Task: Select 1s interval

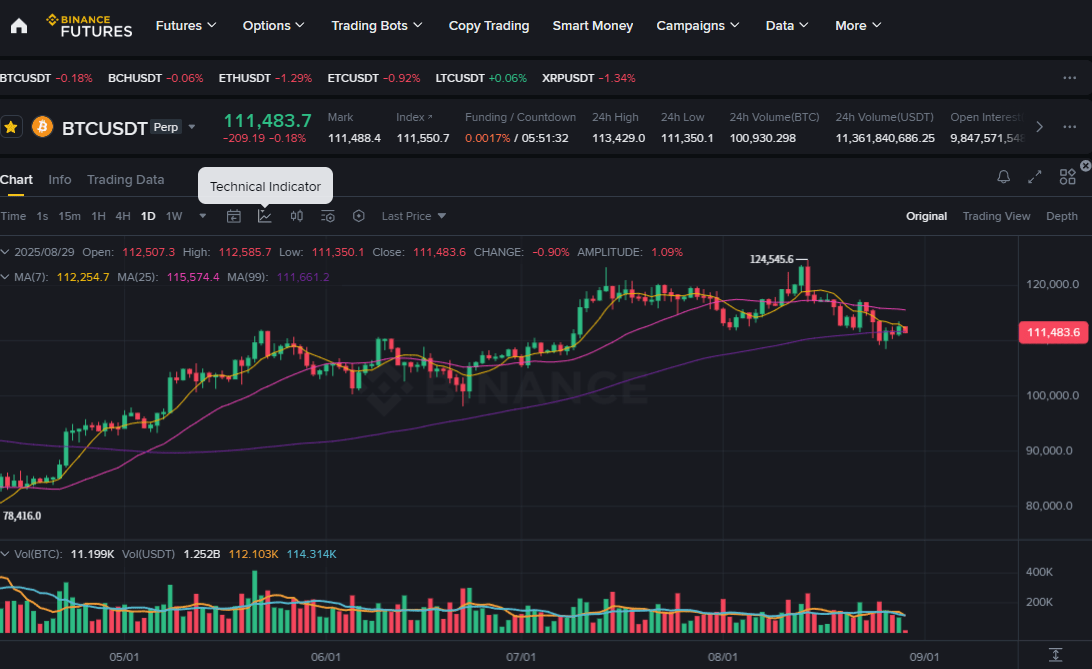Action: 42,217
